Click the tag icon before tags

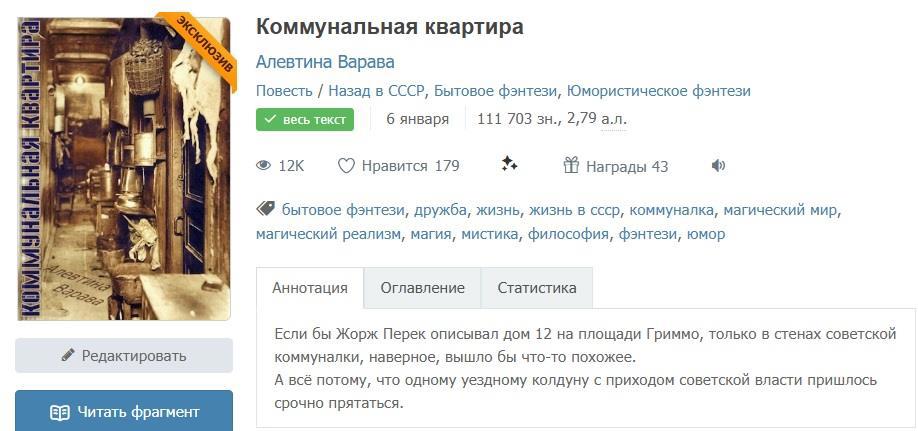[x=265, y=209]
